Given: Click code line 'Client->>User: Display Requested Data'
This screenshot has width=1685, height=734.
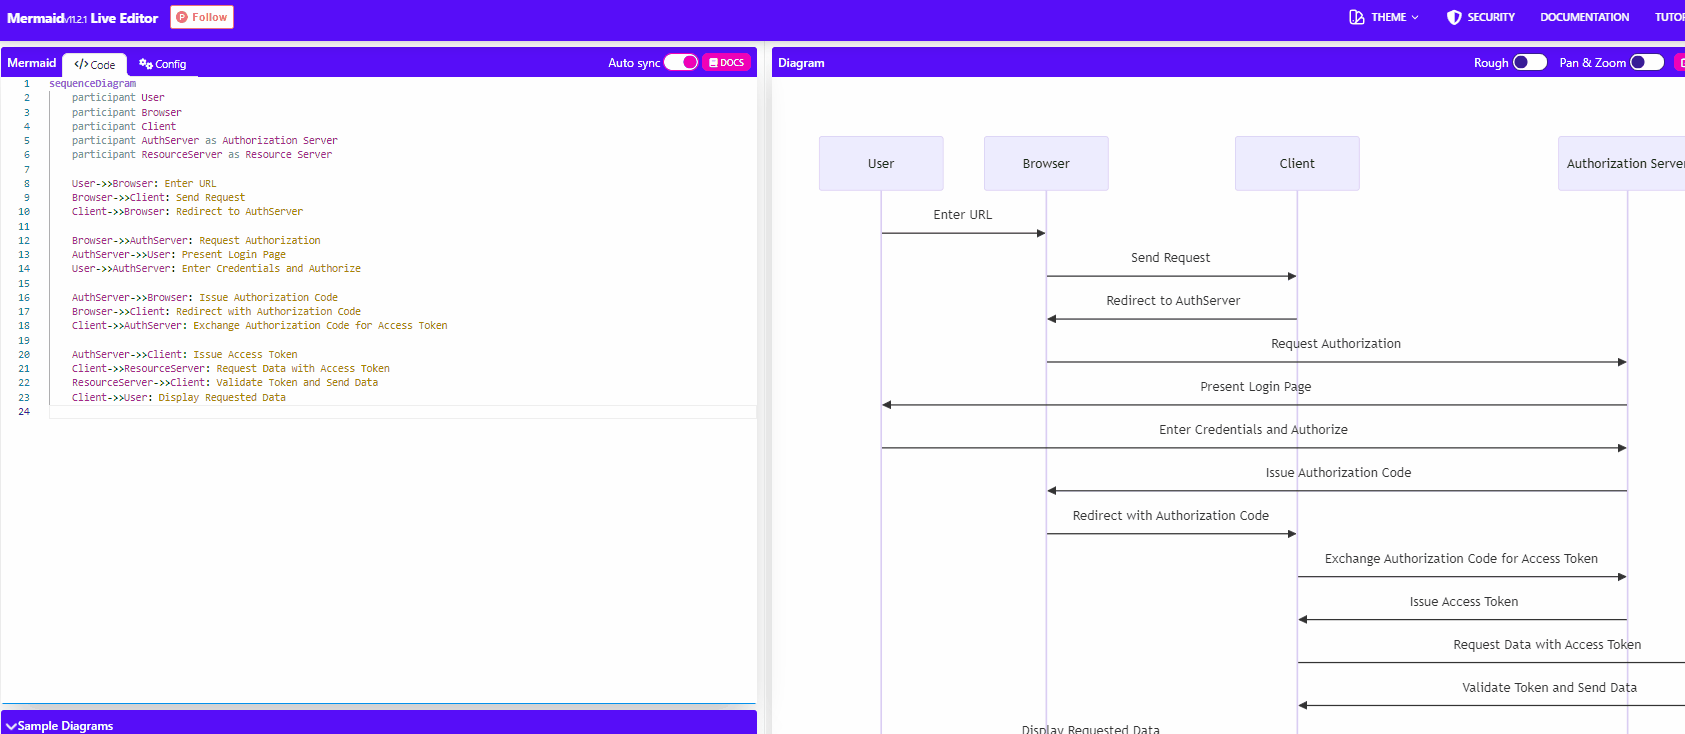Looking at the screenshot, I should coord(179,398).
